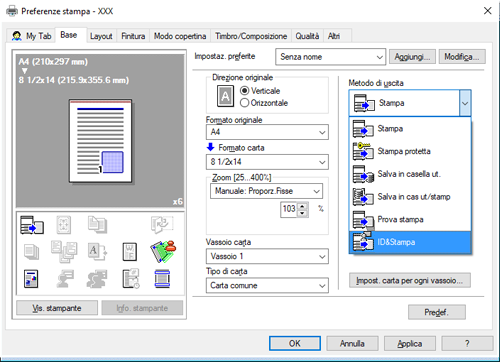The image size is (500, 362).
Task: Open the Timbro/Composizione tab
Action: tap(251, 36)
